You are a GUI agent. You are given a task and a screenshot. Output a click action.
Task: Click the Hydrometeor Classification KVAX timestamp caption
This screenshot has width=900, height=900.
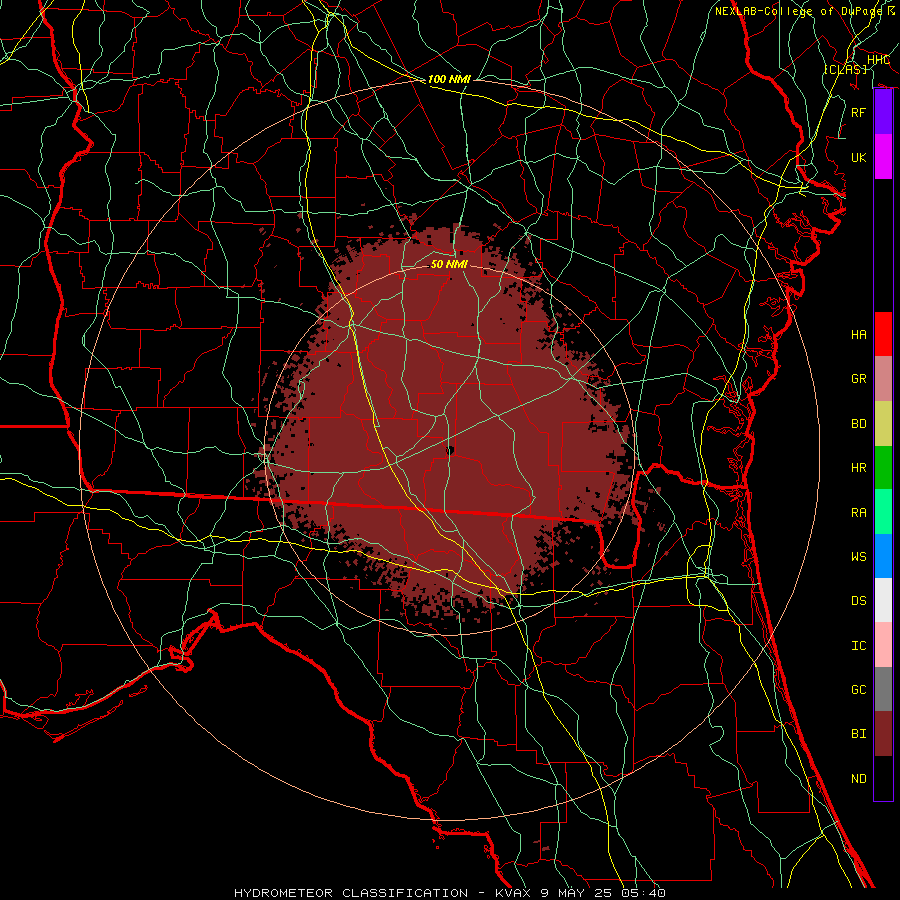(450, 893)
